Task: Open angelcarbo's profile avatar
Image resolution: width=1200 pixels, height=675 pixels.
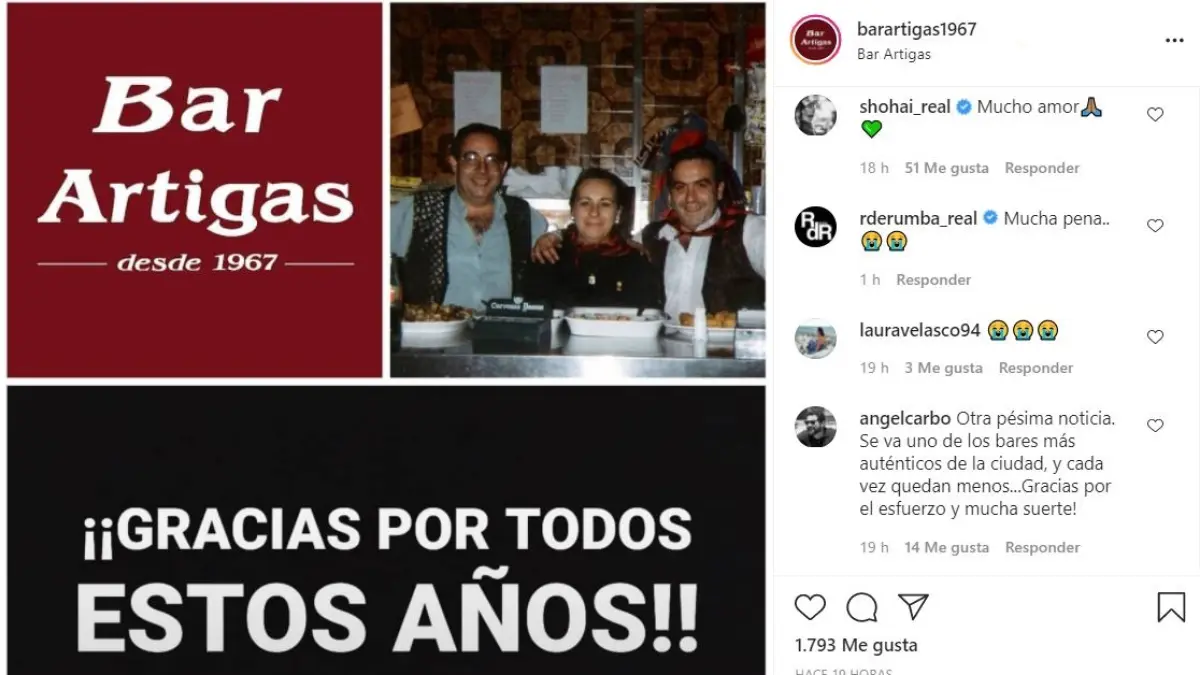Action: click(x=815, y=427)
